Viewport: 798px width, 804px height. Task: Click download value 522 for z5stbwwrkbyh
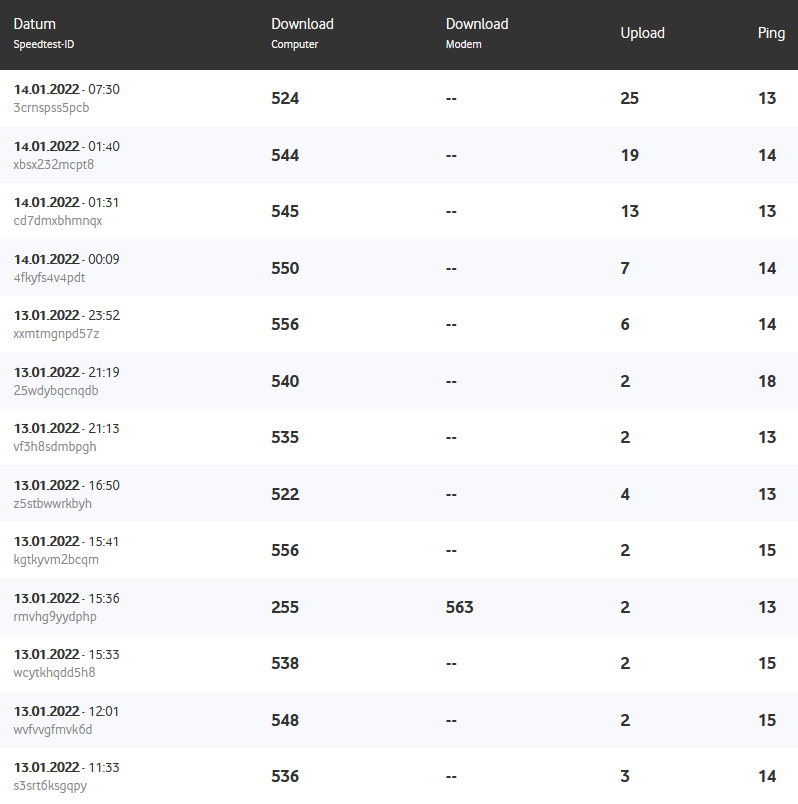tap(285, 494)
